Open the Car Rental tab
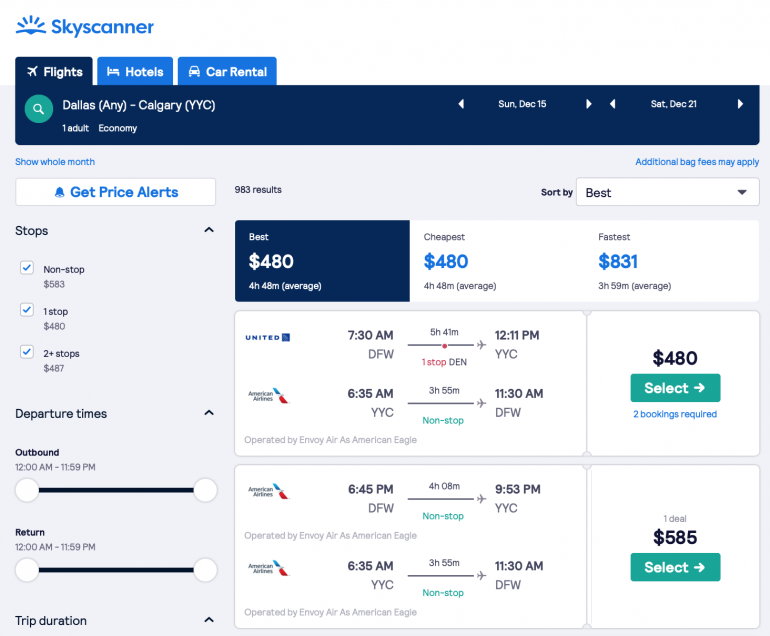Viewport: 770px width, 636px height. [227, 72]
